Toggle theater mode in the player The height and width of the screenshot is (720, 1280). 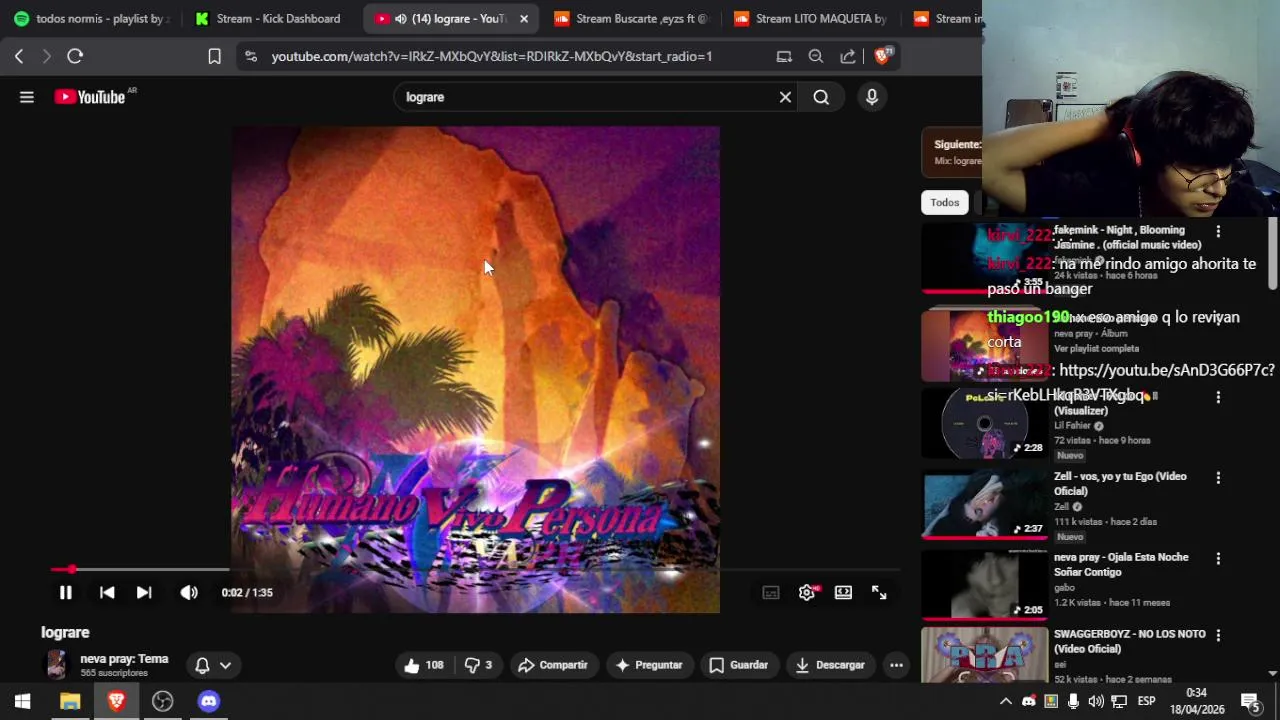[843, 593]
